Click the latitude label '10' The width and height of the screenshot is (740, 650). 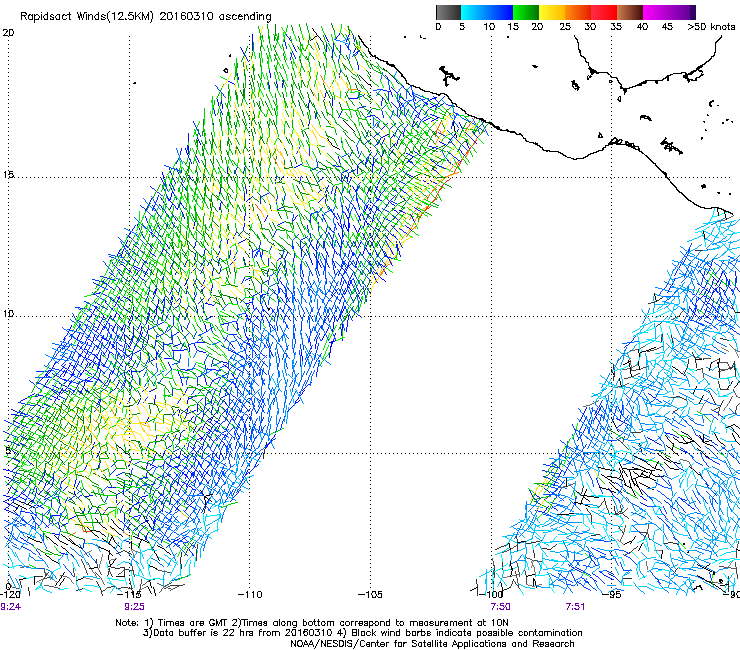[x=8, y=313]
